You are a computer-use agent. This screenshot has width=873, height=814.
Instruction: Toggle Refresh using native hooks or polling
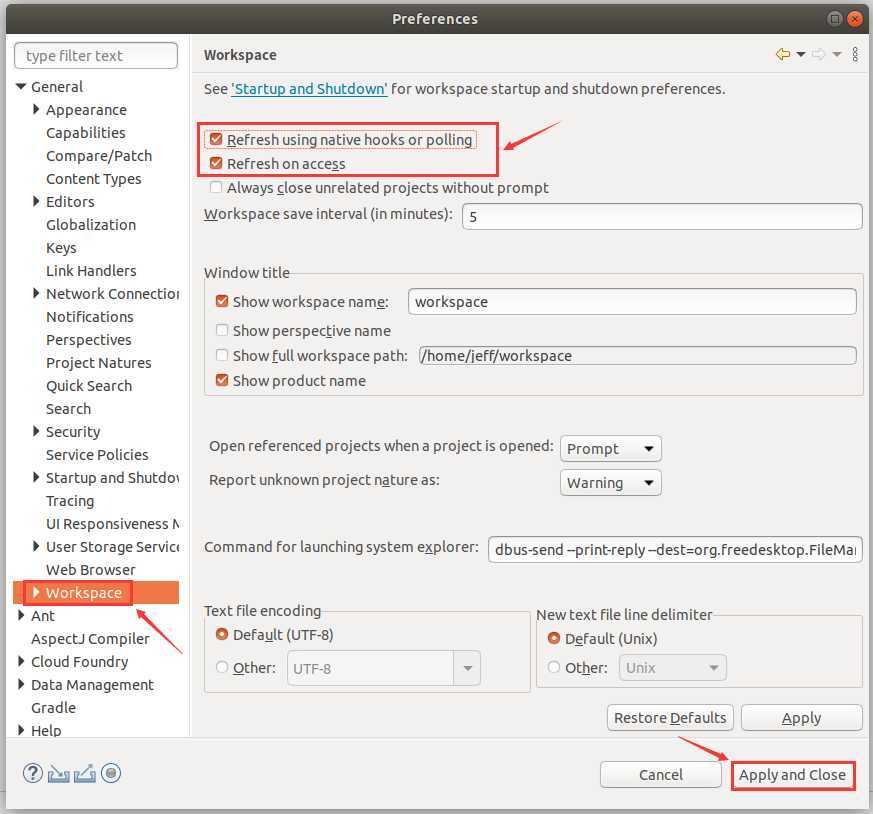[x=216, y=139]
